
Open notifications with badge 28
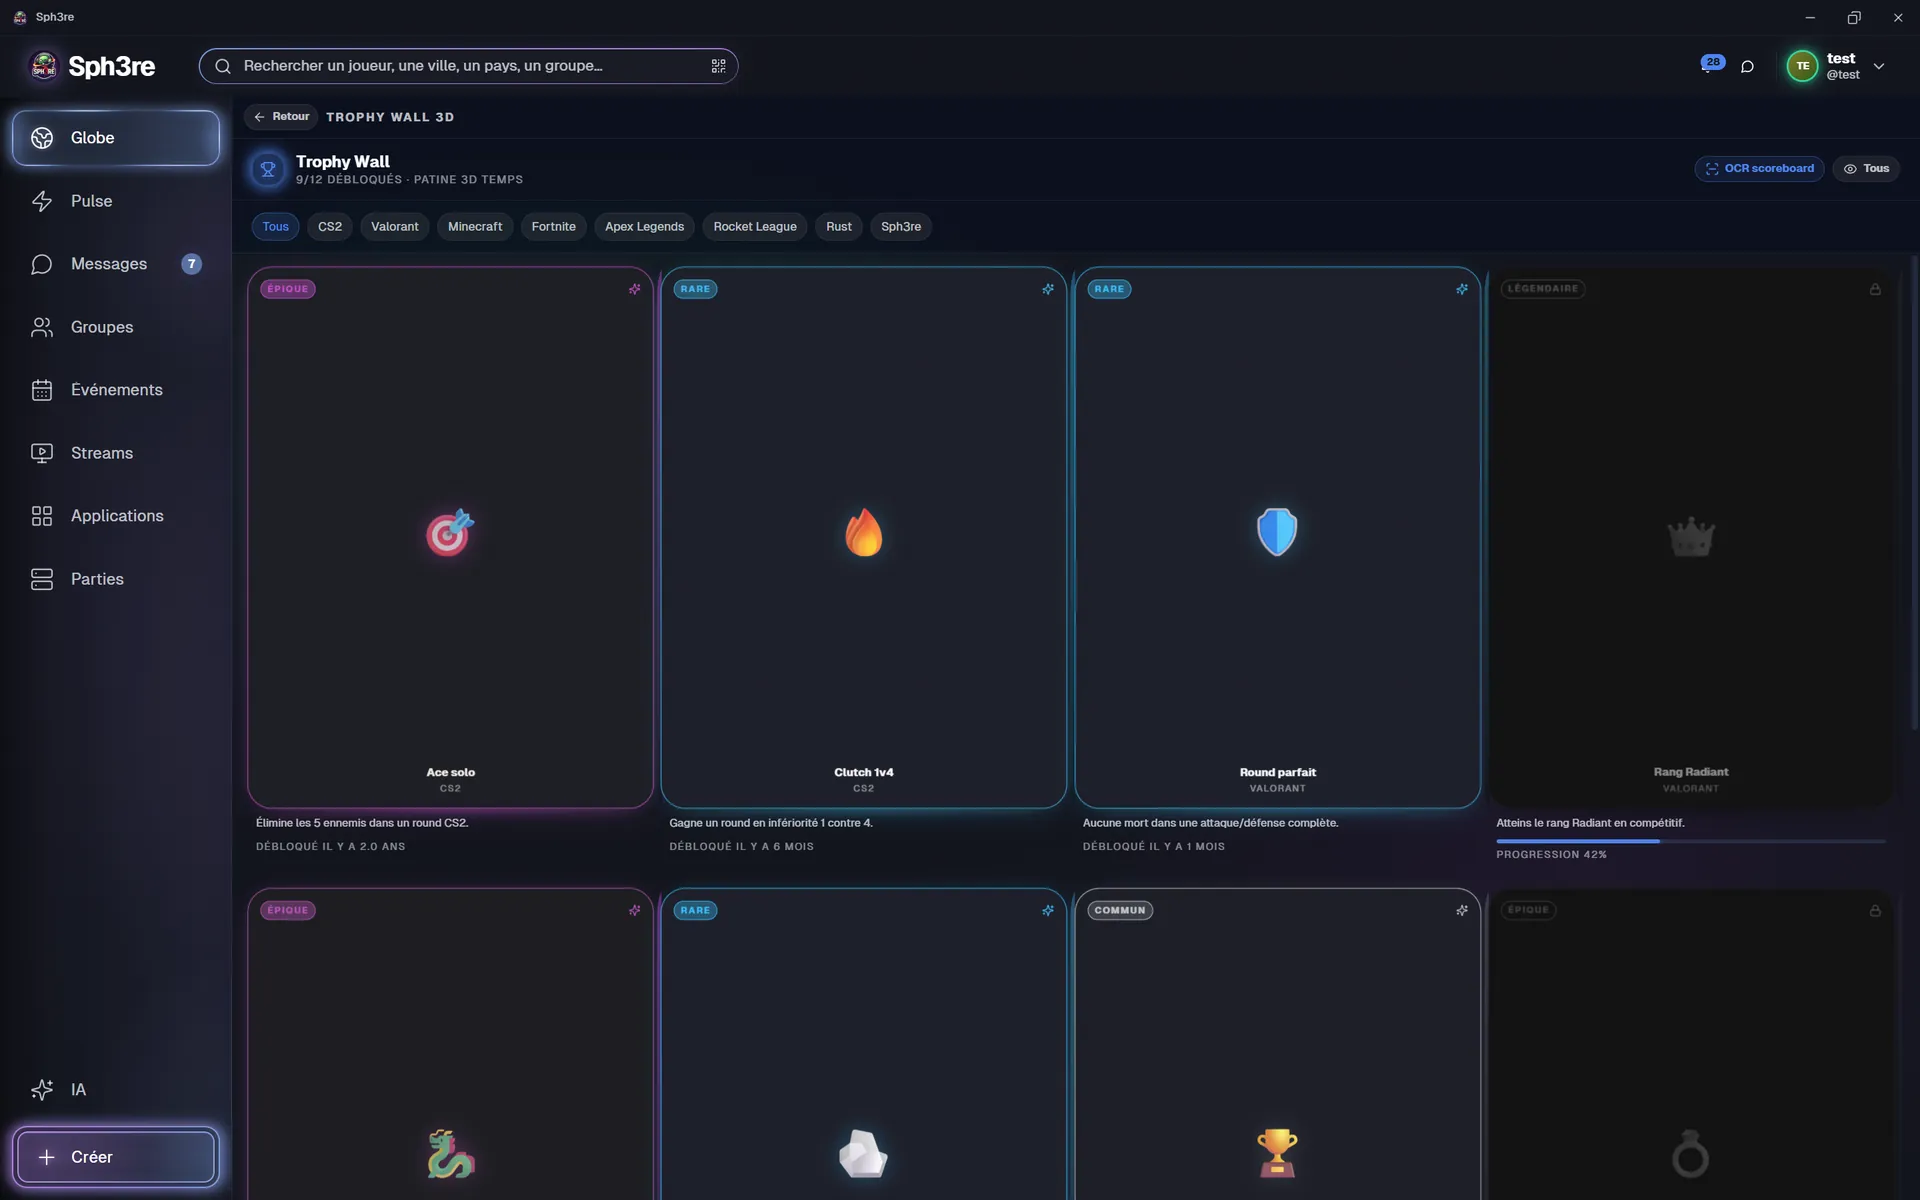[1711, 65]
